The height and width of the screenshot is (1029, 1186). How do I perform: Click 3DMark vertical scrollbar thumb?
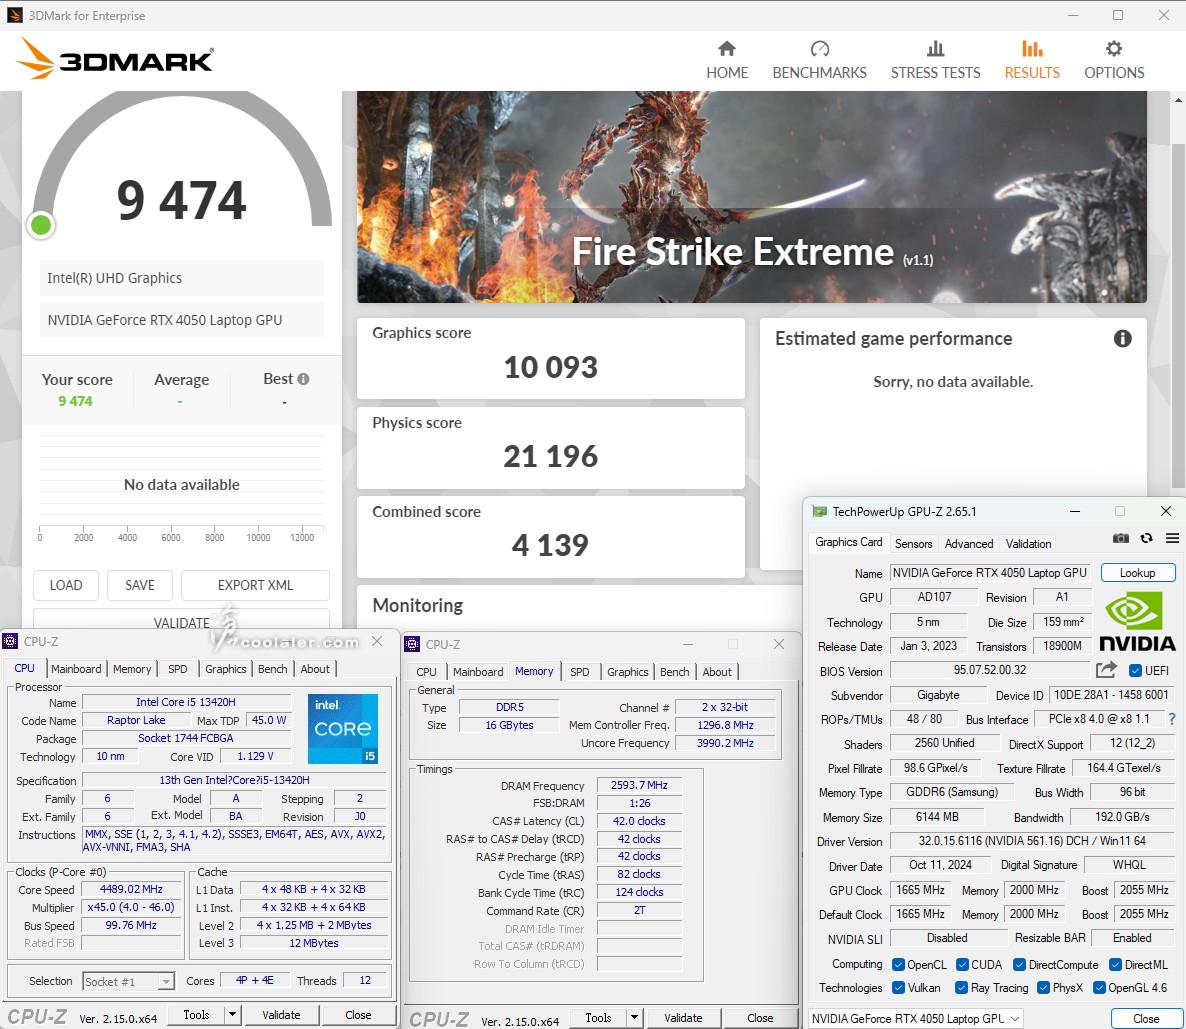tap(1178, 314)
